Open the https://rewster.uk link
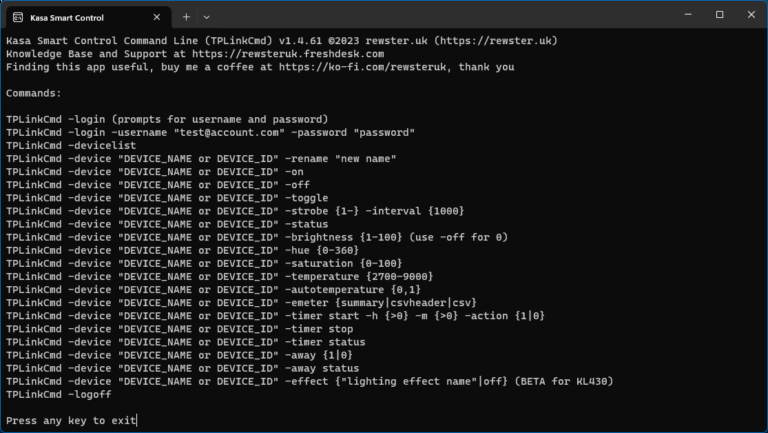768x433 pixels. (x=495, y=41)
